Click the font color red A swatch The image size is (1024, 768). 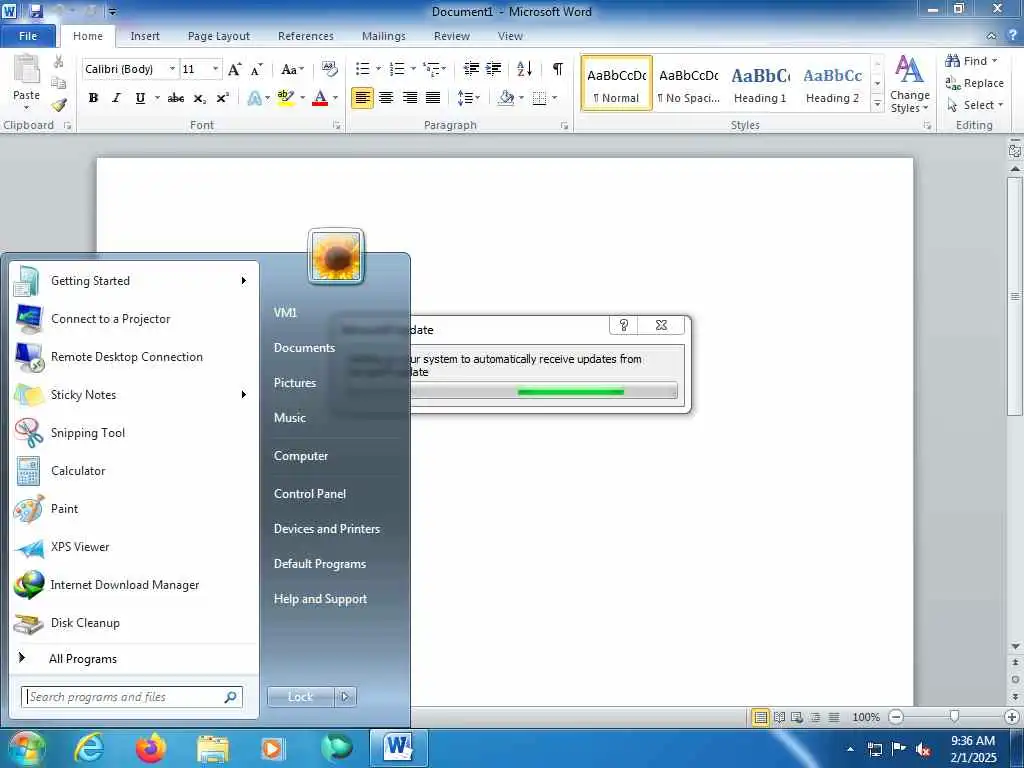320,98
